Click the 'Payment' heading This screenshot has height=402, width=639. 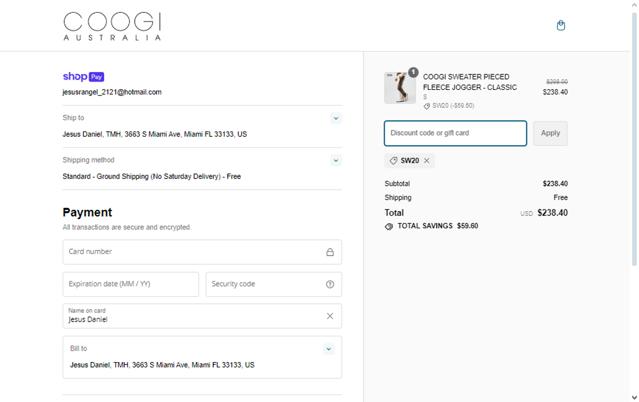pyautogui.click(x=87, y=212)
